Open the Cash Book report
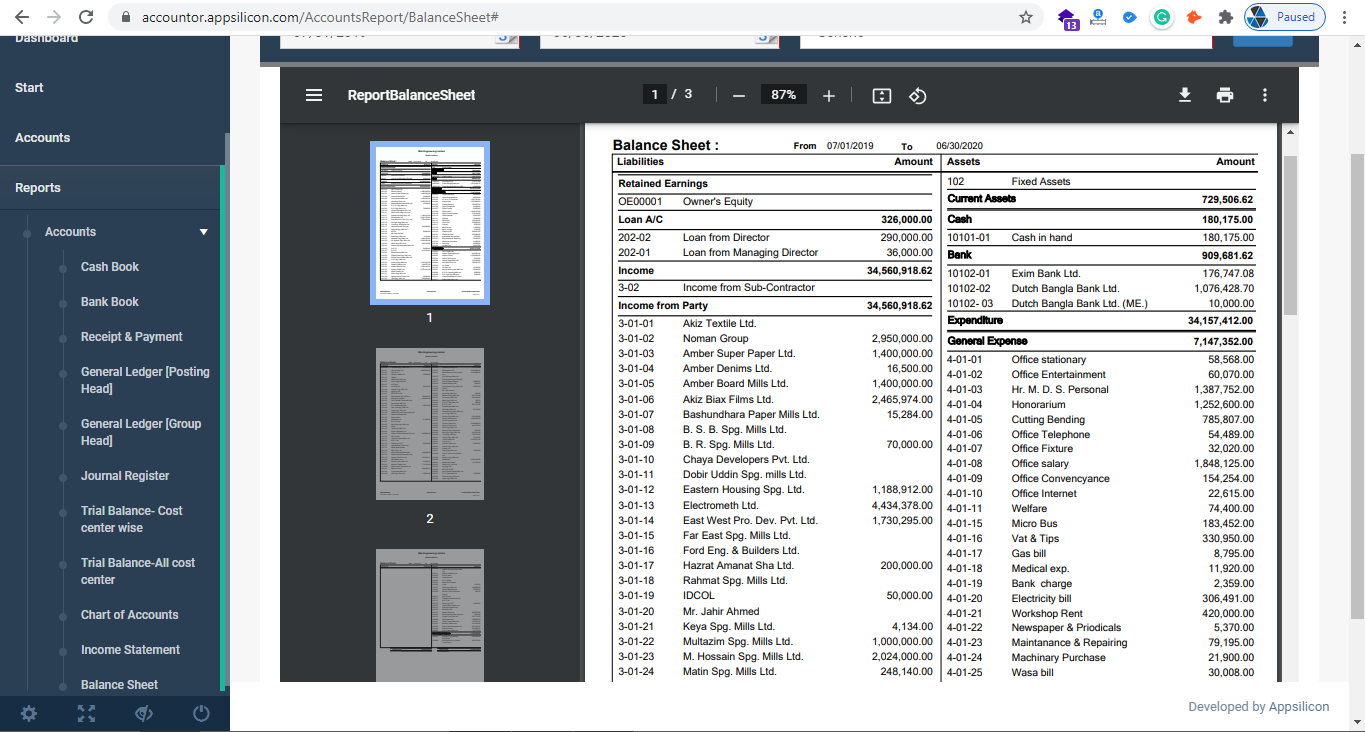Screen dimensions: 1365x732 coord(110,267)
